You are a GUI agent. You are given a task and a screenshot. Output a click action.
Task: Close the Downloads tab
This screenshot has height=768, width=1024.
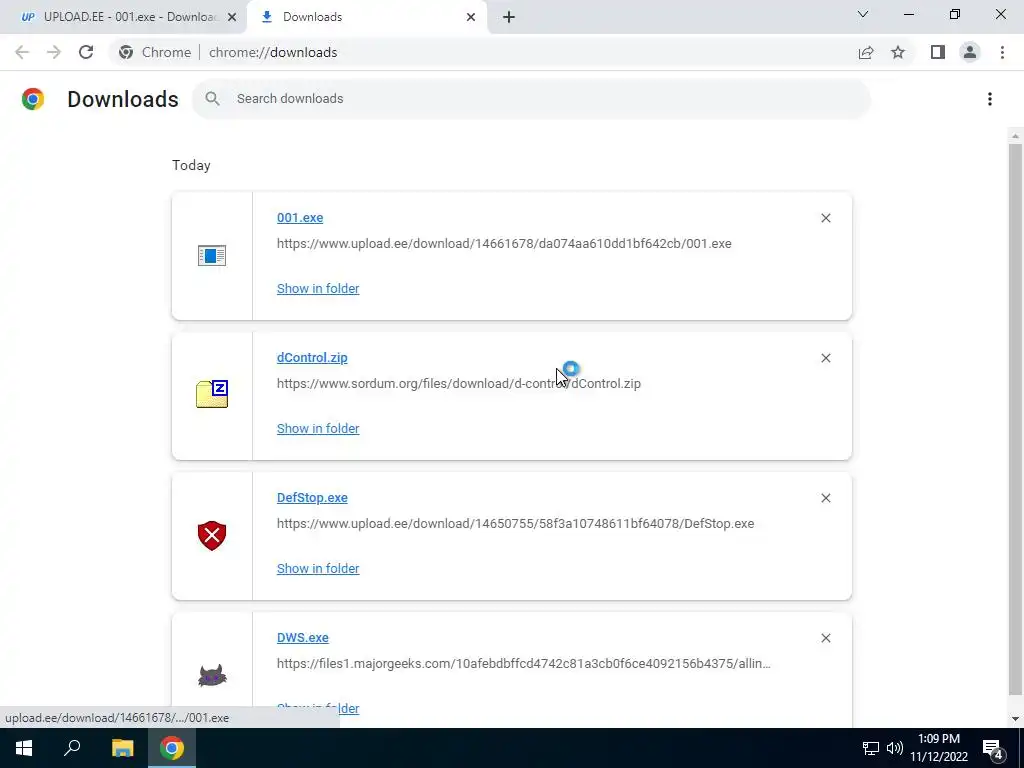(471, 17)
